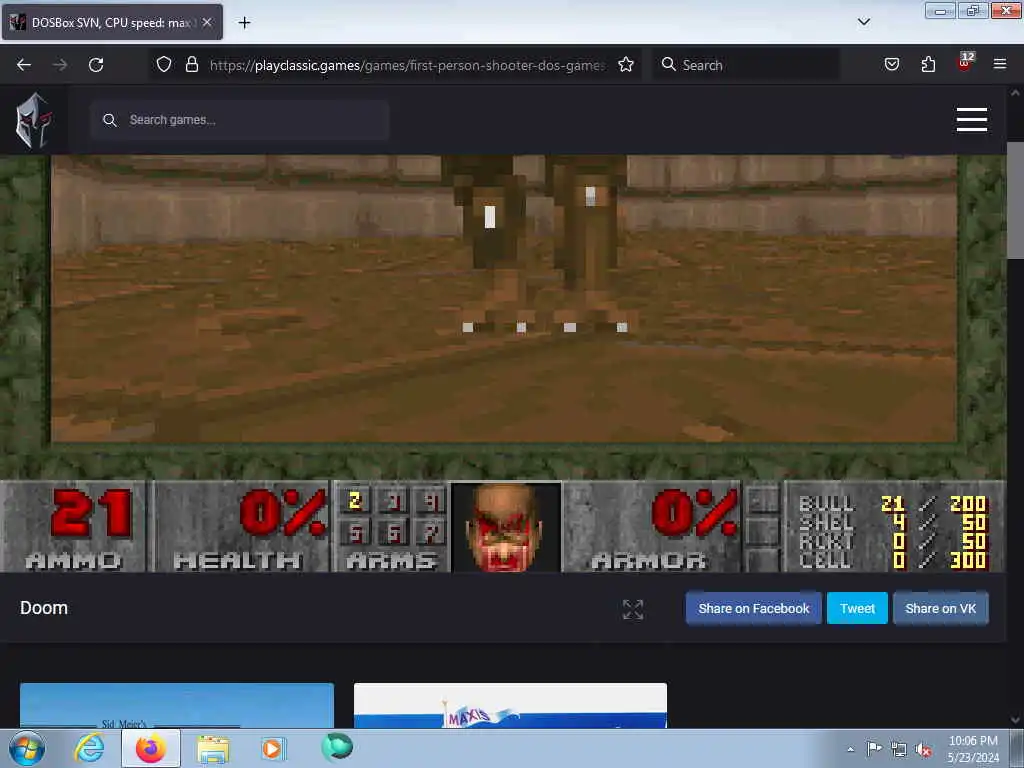Open the site hamburger menu
Viewport: 1024px width, 768px height.
point(971,120)
